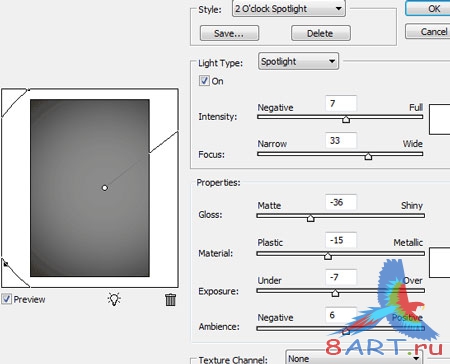450x364 pixels.
Task: Click the Material value input field
Action: pos(341,240)
